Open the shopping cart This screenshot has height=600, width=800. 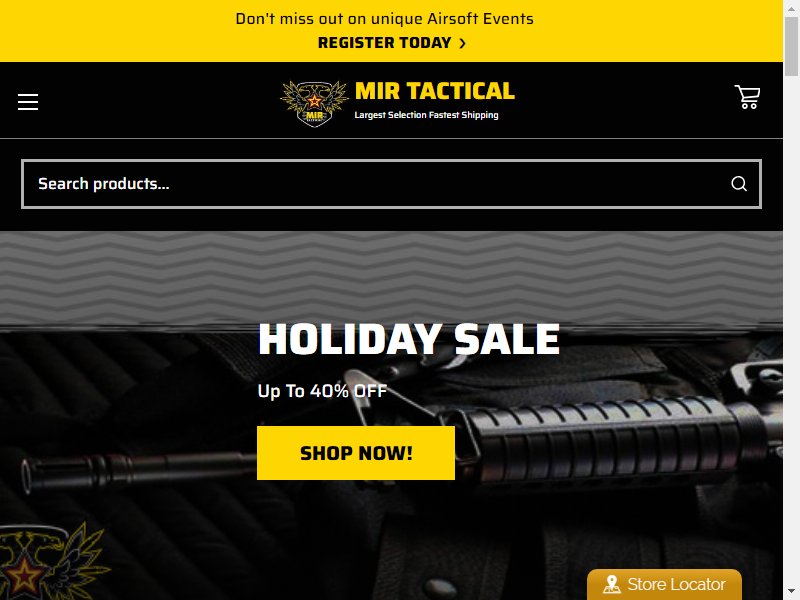747,96
